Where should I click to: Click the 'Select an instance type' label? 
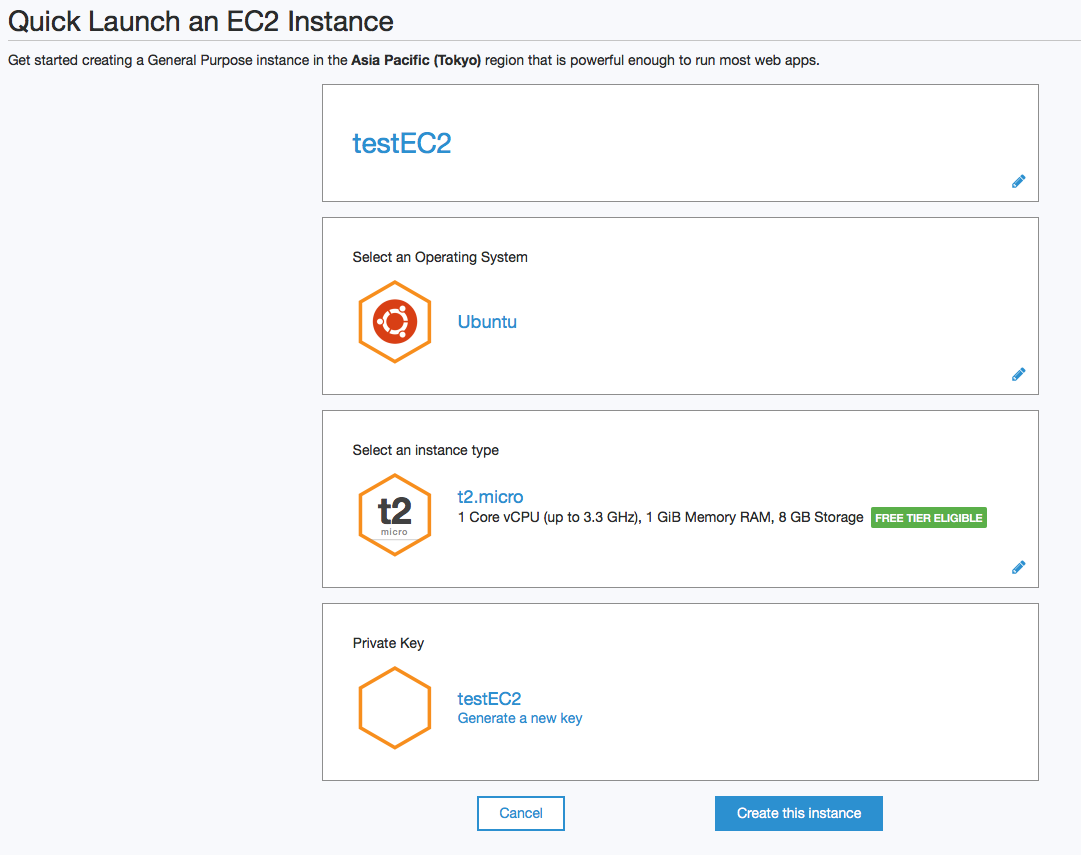coord(425,450)
